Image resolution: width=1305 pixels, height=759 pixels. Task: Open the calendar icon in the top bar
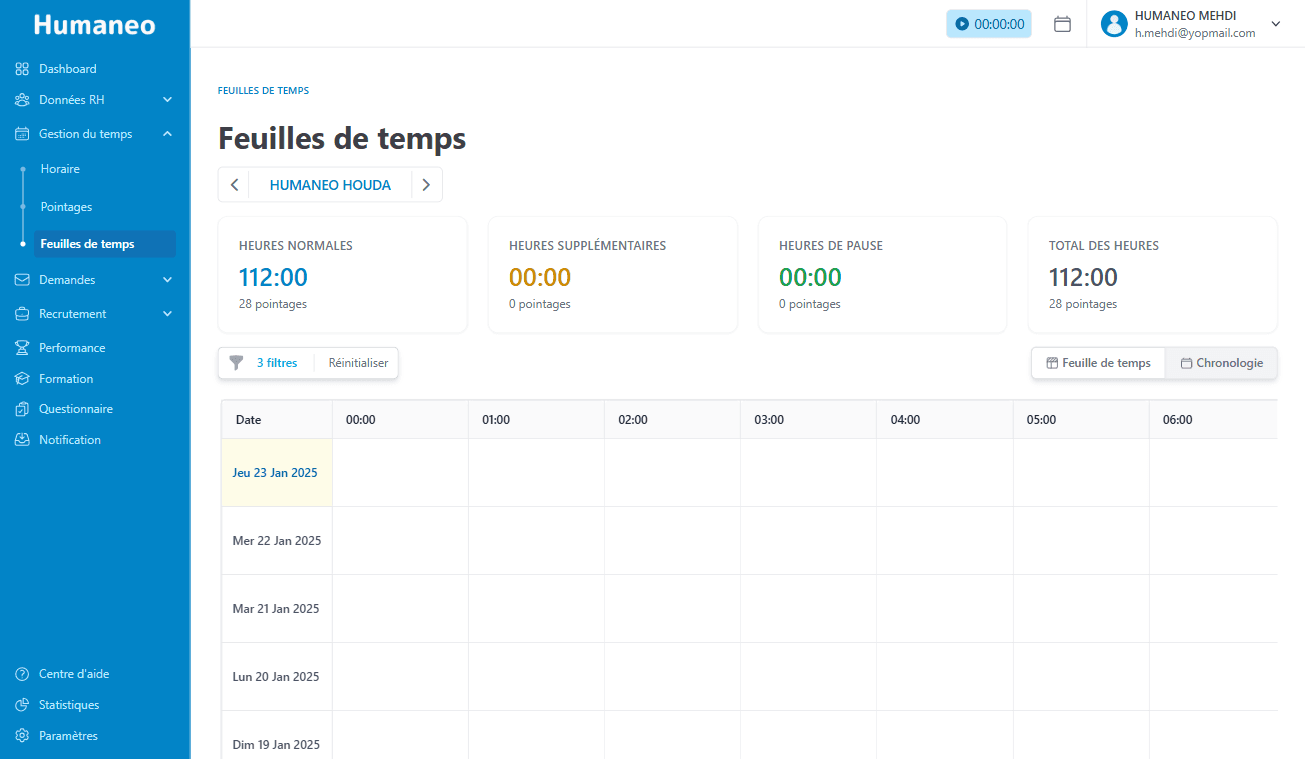(1063, 23)
